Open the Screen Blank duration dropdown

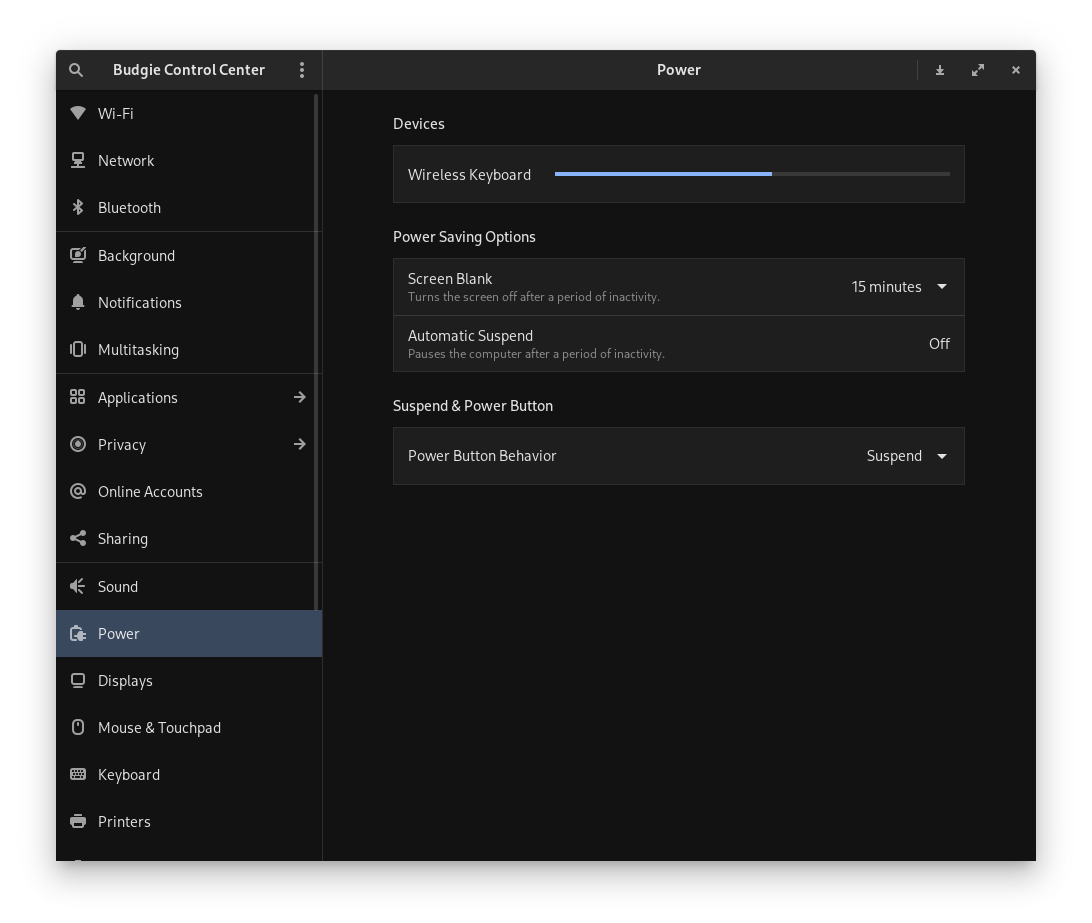pos(898,287)
